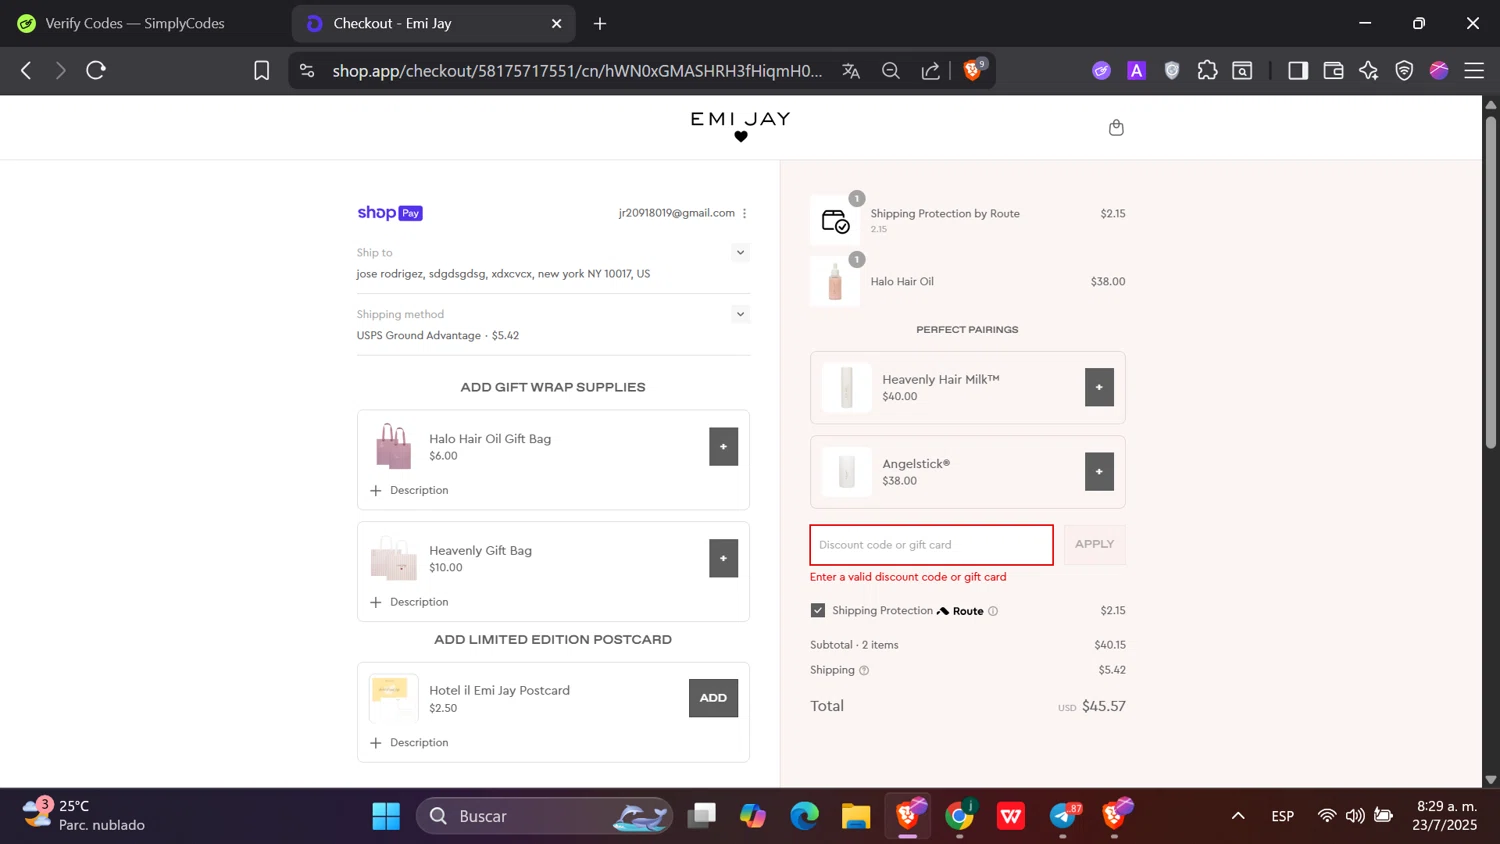Click the Shop Pay logo

pyautogui.click(x=390, y=213)
